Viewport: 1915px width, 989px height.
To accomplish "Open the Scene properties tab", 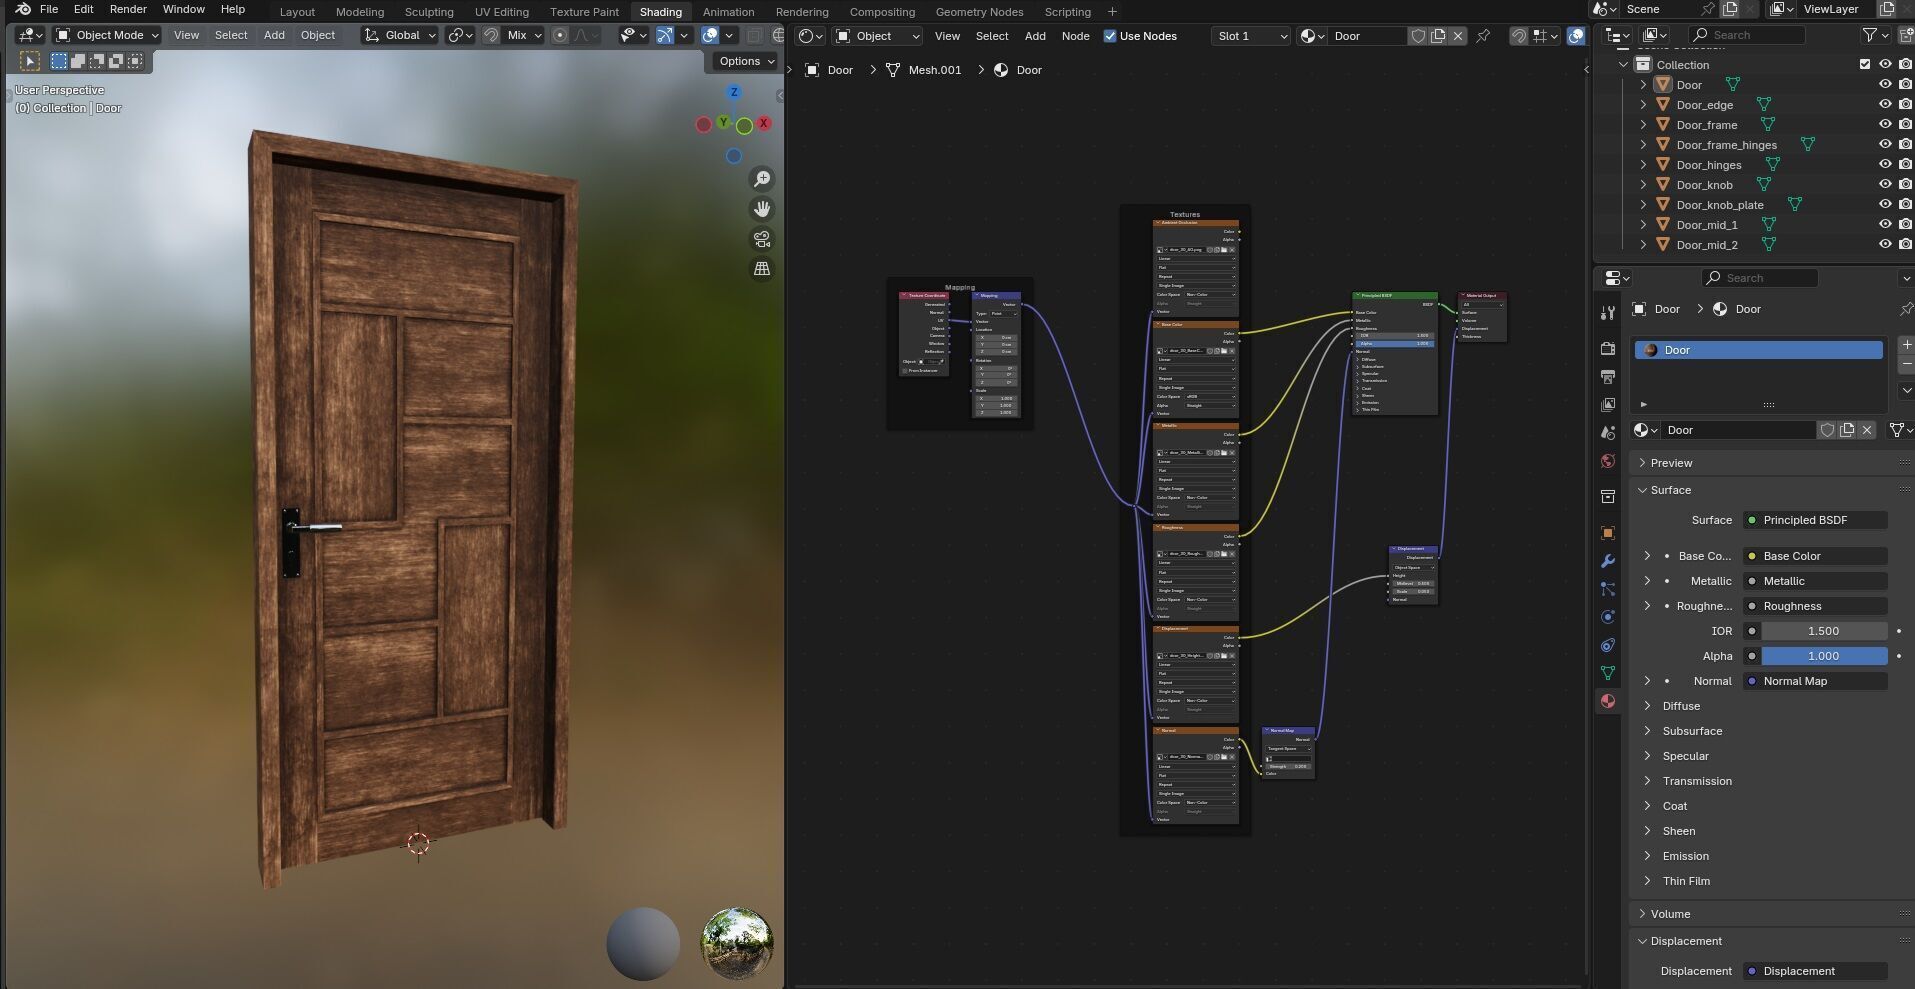I will [x=1608, y=433].
